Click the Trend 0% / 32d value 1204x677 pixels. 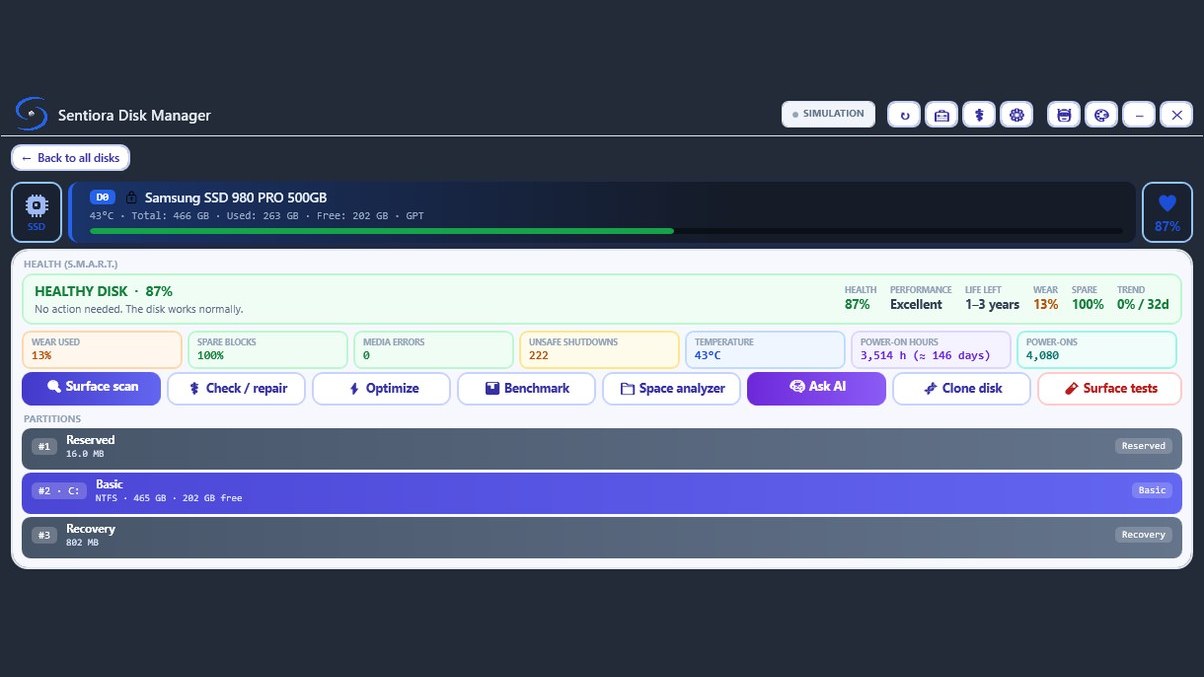coord(1143,305)
